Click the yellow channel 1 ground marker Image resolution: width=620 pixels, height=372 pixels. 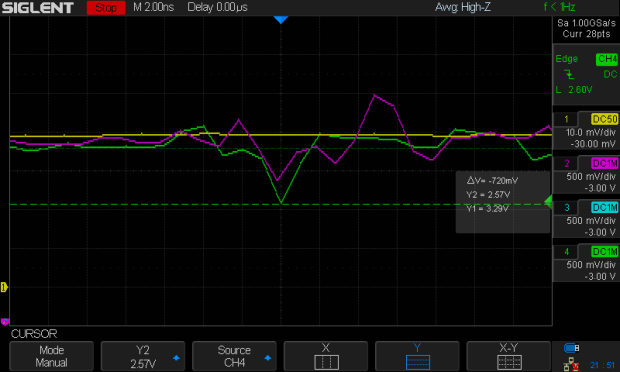(x=4, y=287)
